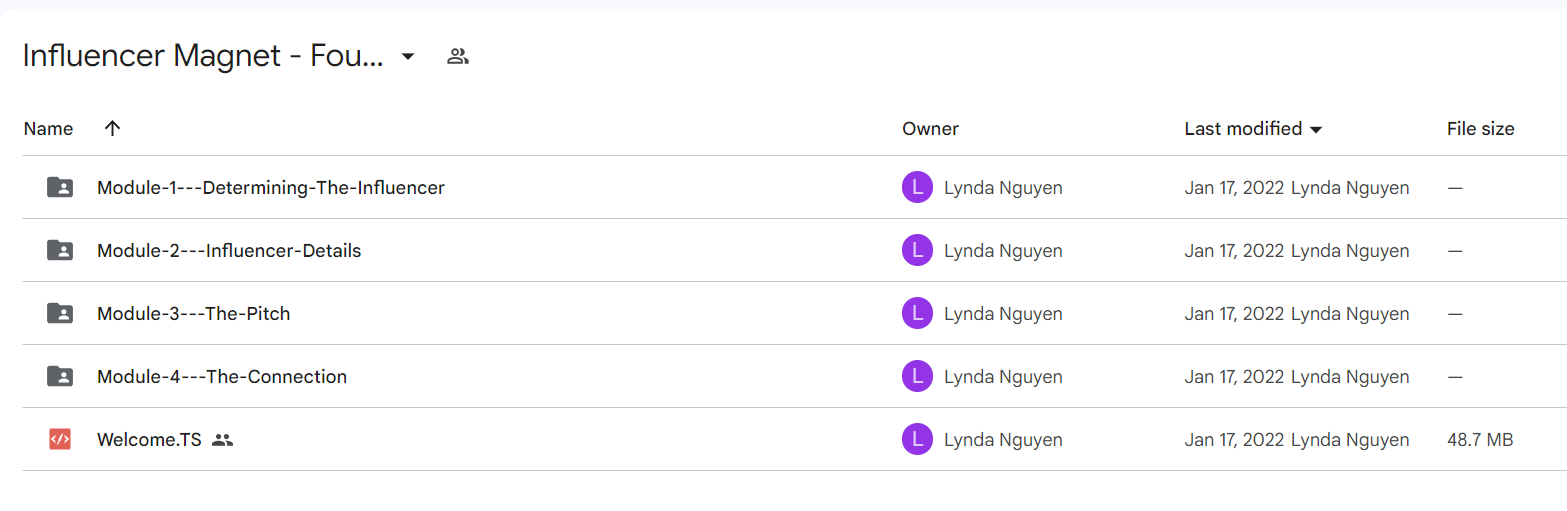The height and width of the screenshot is (511, 1567).
Task: Click the shared indicator icon next to Welcome.TS
Action: pyautogui.click(x=223, y=439)
